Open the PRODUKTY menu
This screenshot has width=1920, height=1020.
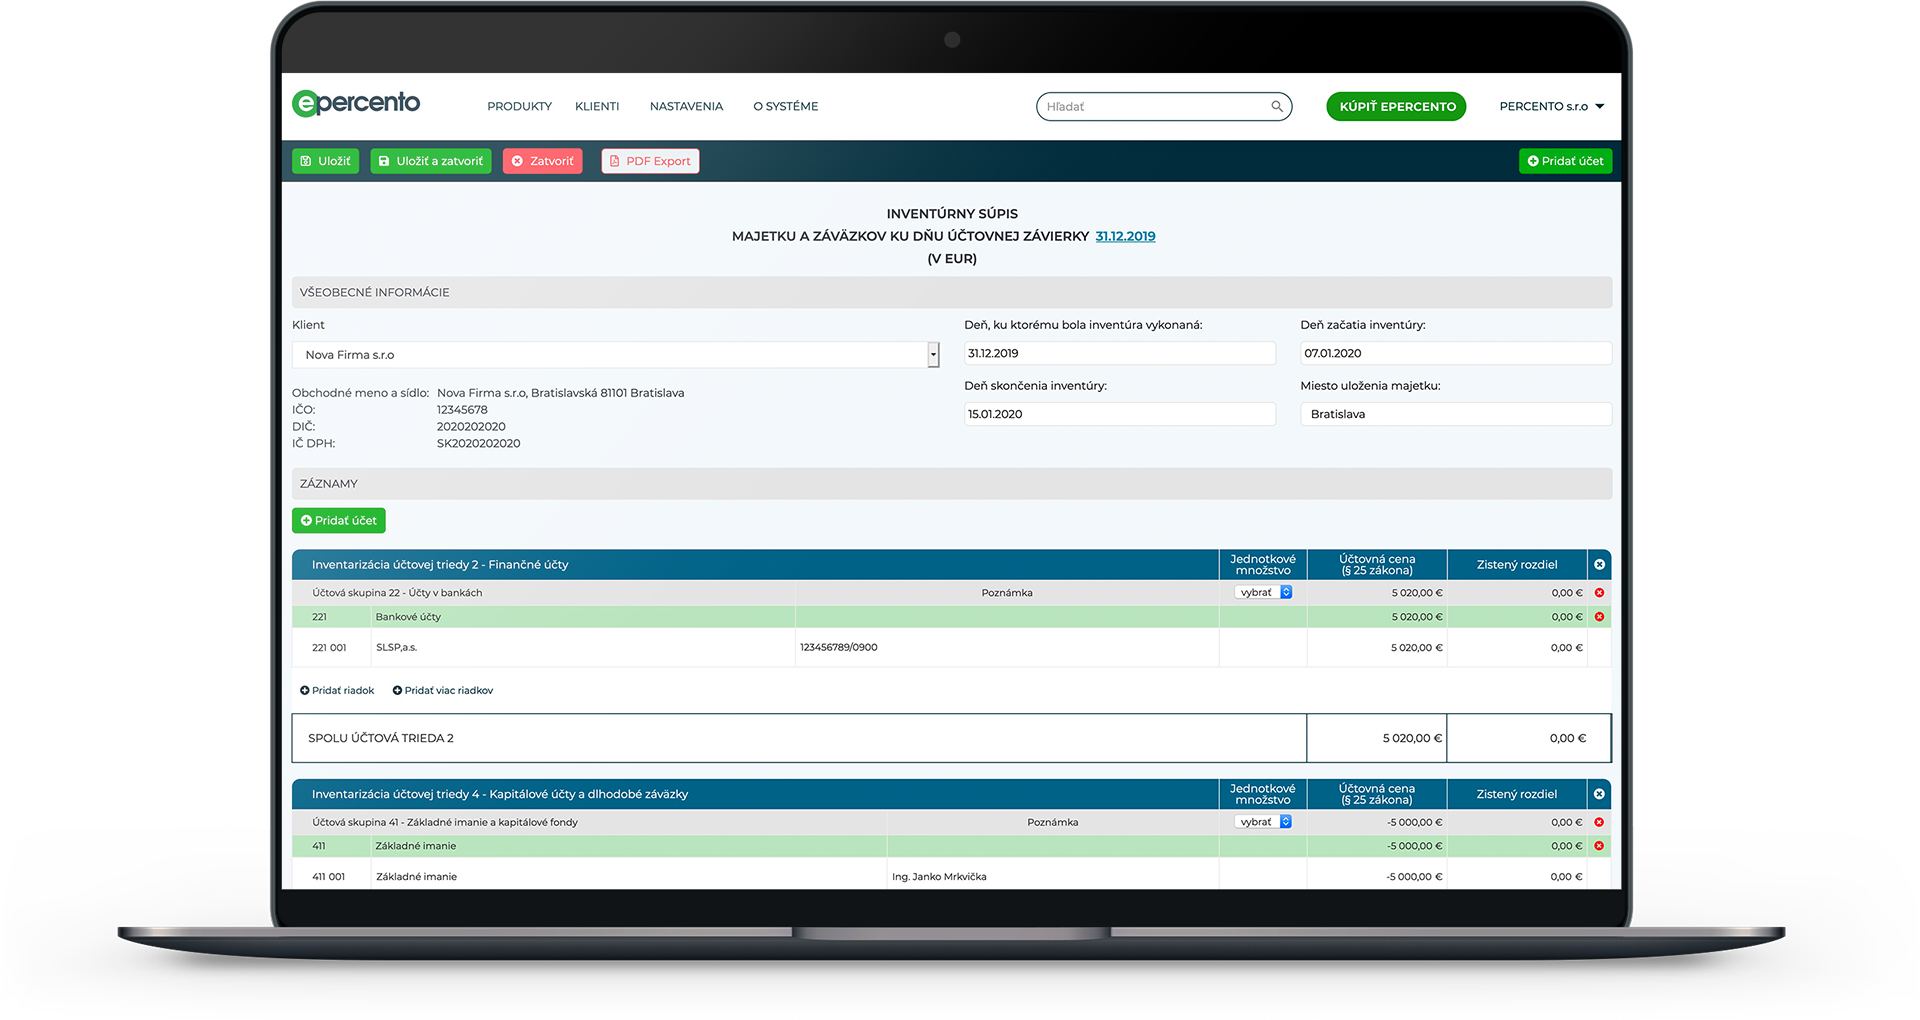point(519,106)
